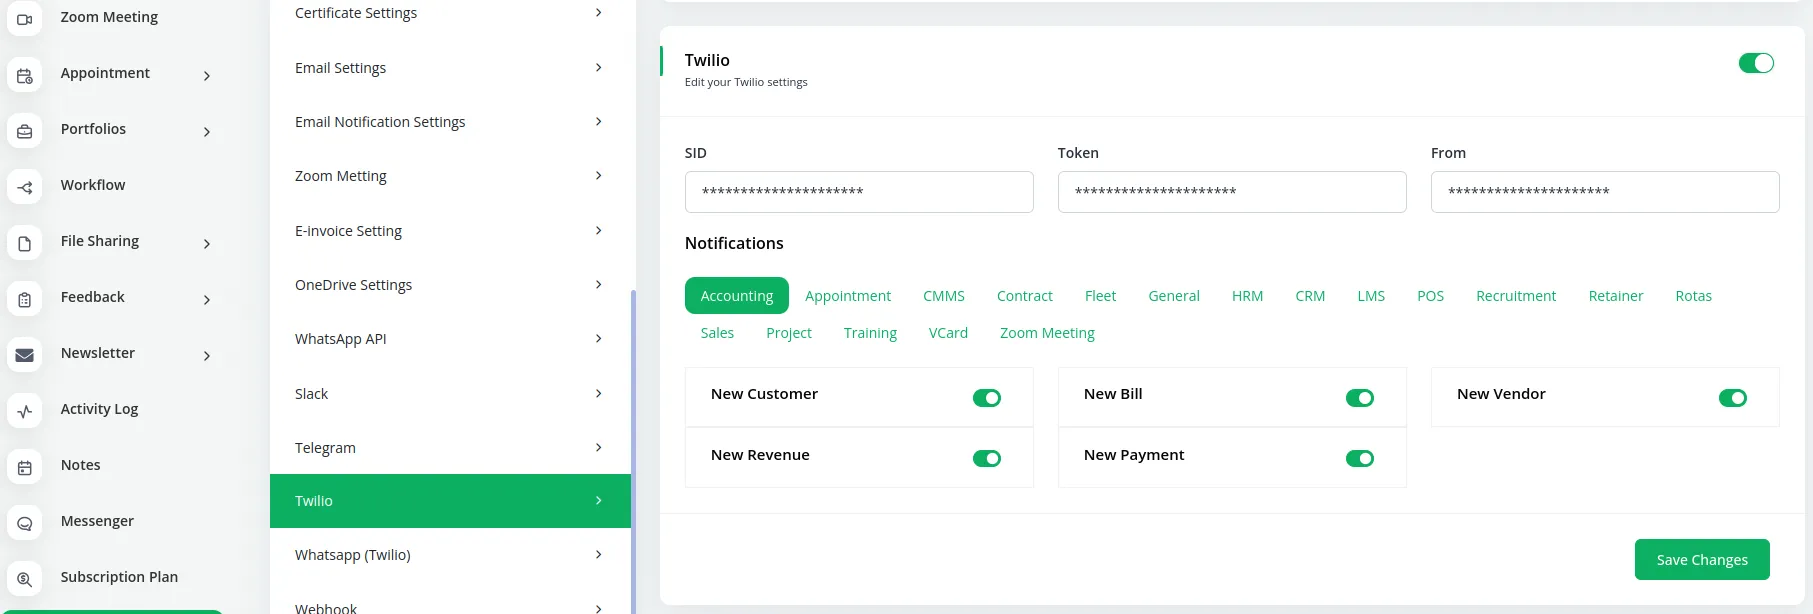
Task: Expand the Newsletter menu chevron
Action: (207, 356)
